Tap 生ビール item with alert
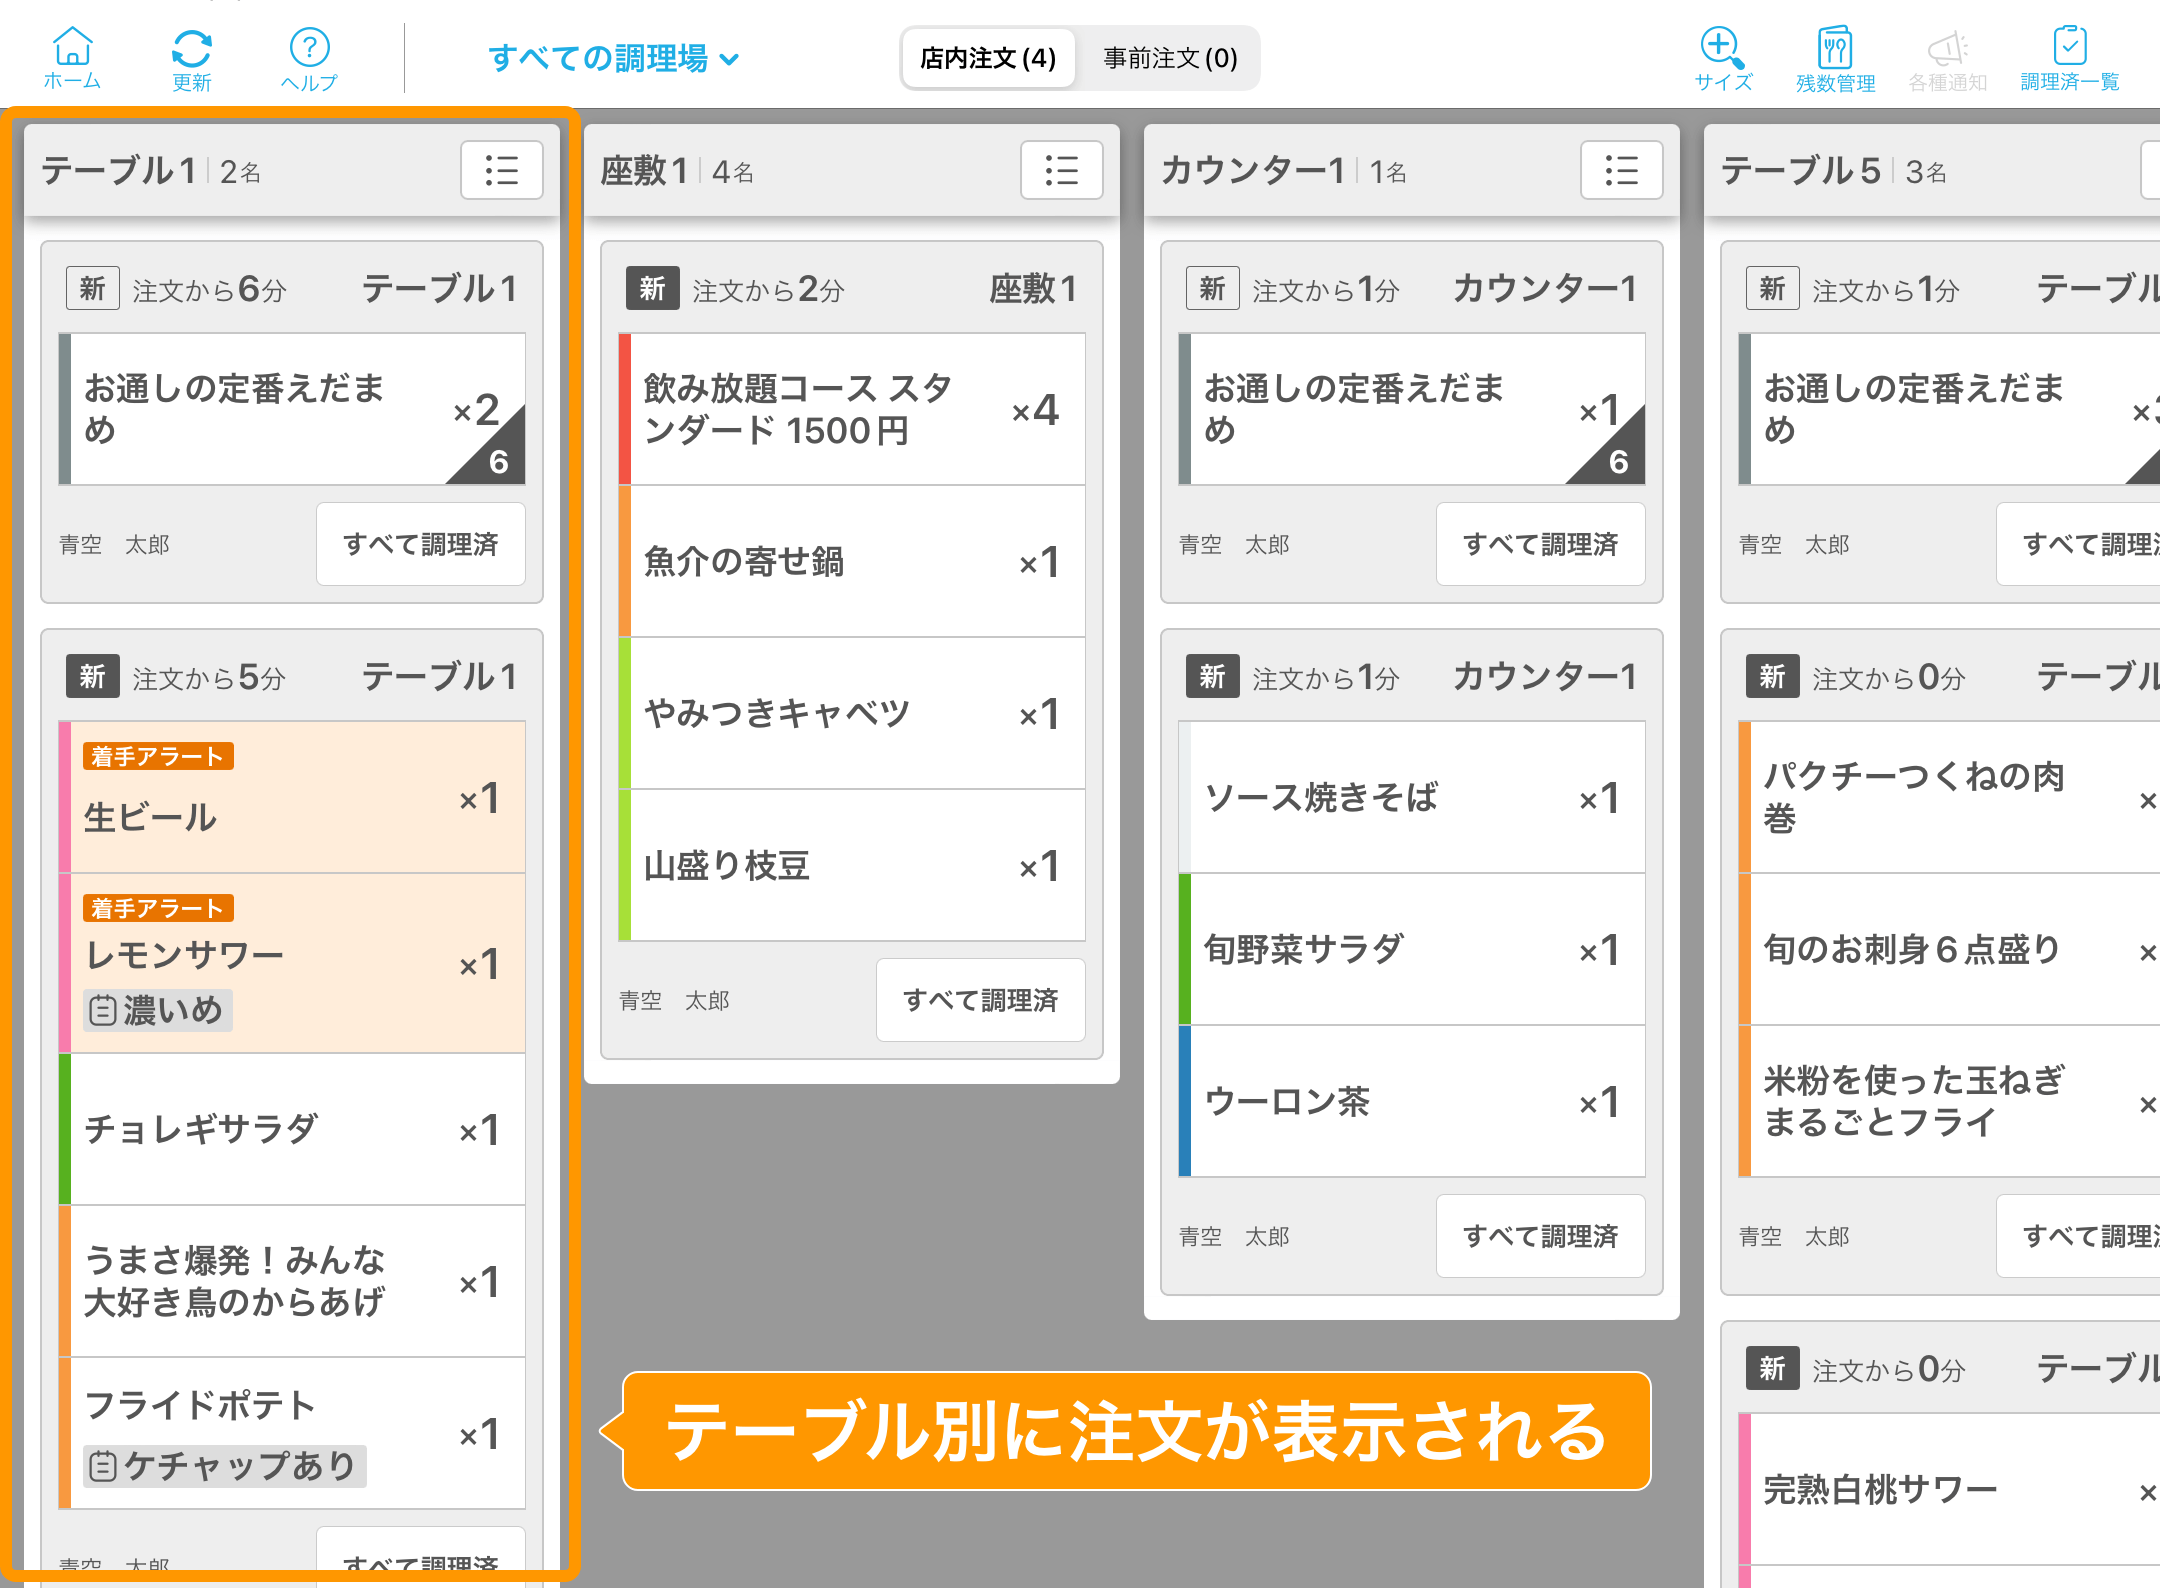The image size is (2160, 1588). (x=292, y=797)
